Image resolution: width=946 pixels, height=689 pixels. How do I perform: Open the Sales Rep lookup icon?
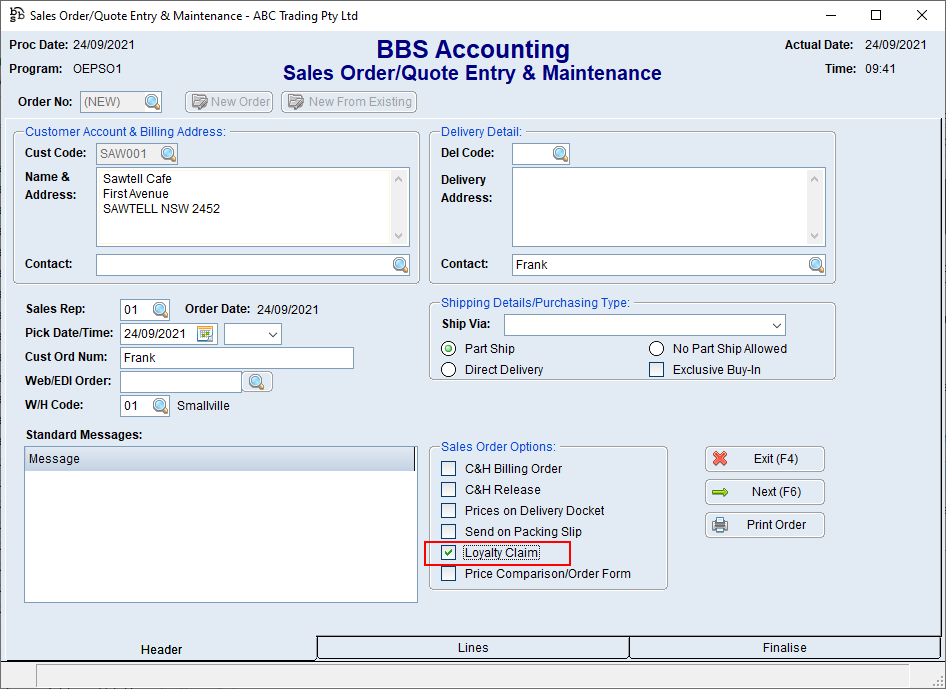tap(160, 310)
